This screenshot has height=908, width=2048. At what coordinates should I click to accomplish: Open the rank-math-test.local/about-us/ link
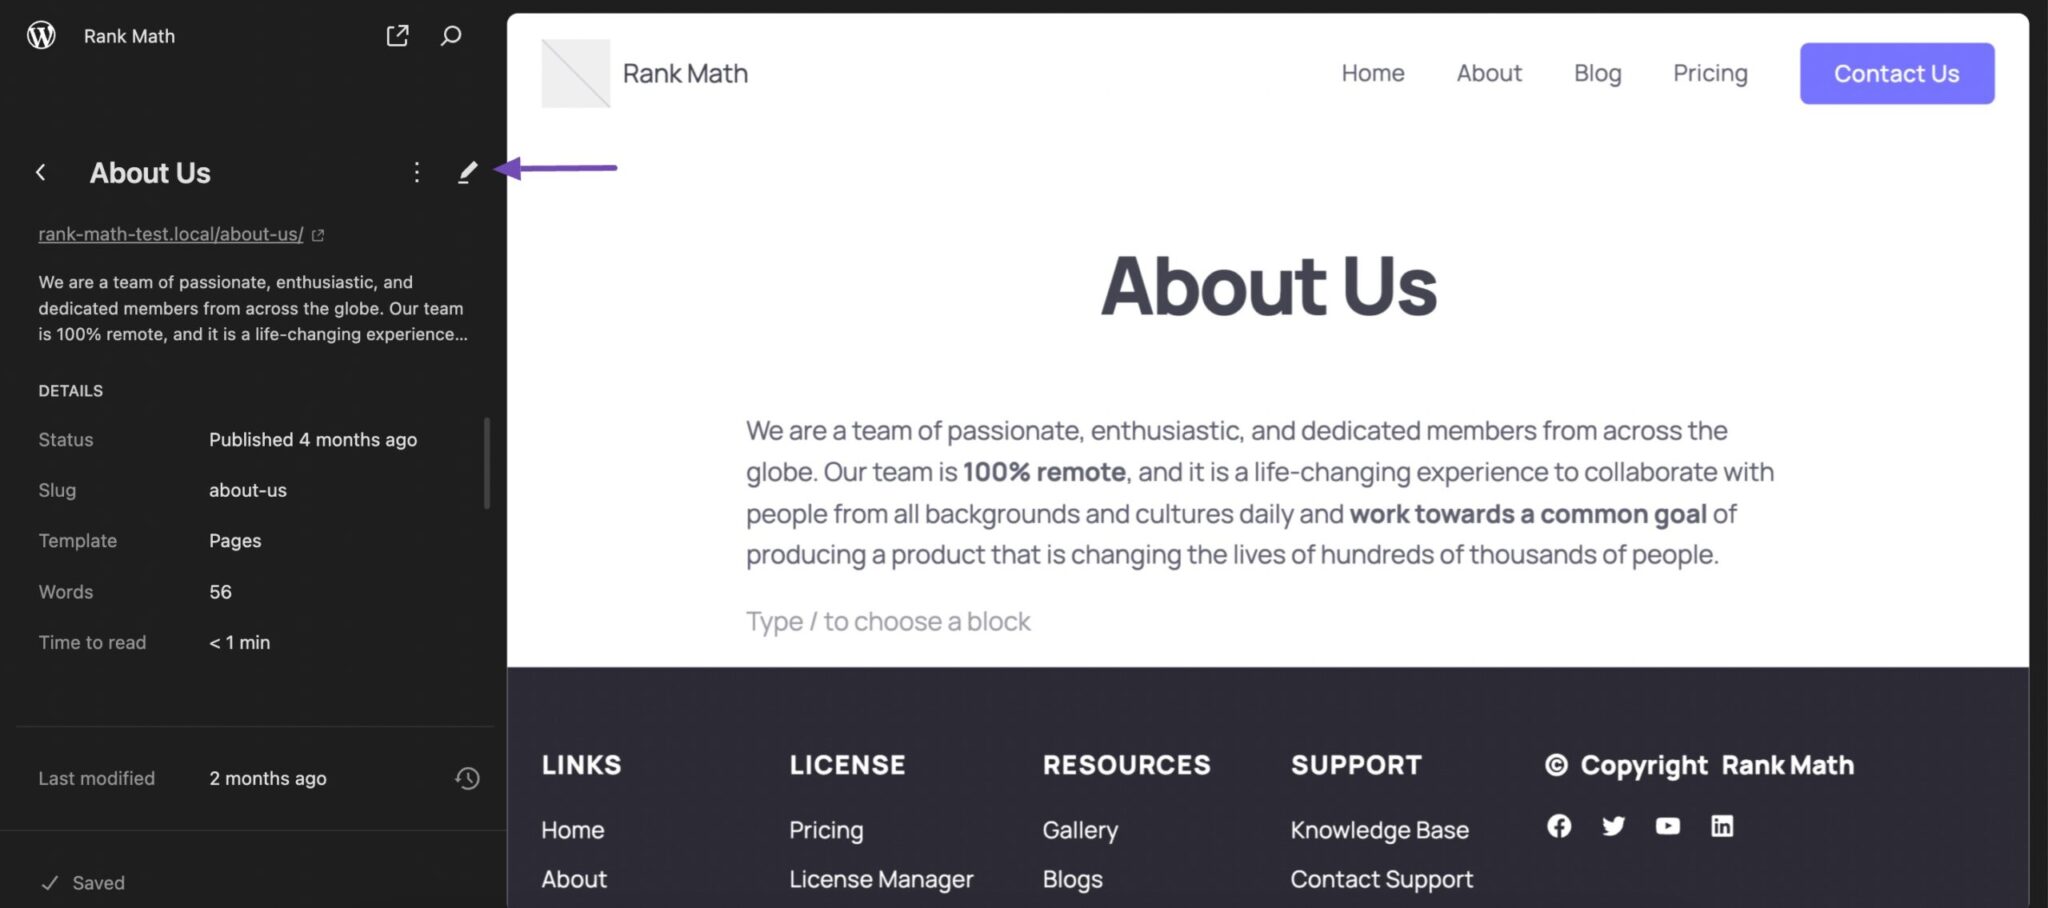coord(171,234)
